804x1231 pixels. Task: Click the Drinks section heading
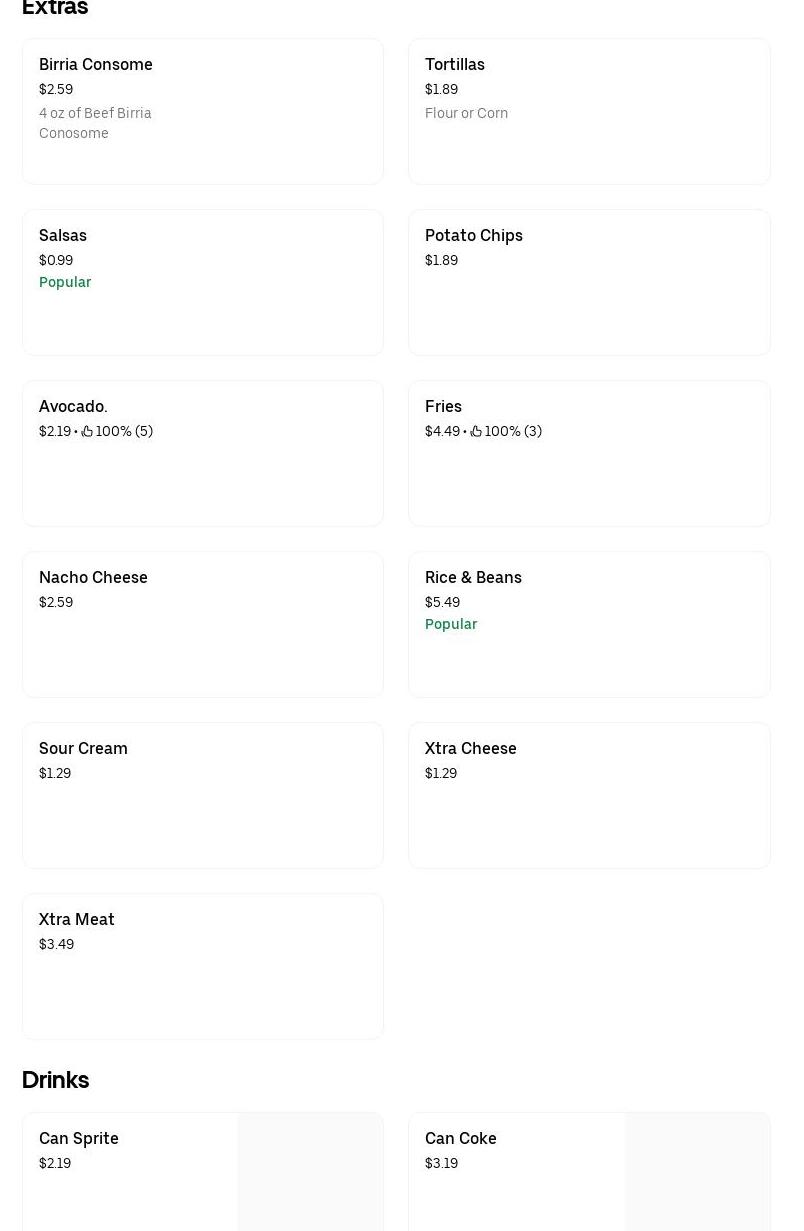point(56,1080)
